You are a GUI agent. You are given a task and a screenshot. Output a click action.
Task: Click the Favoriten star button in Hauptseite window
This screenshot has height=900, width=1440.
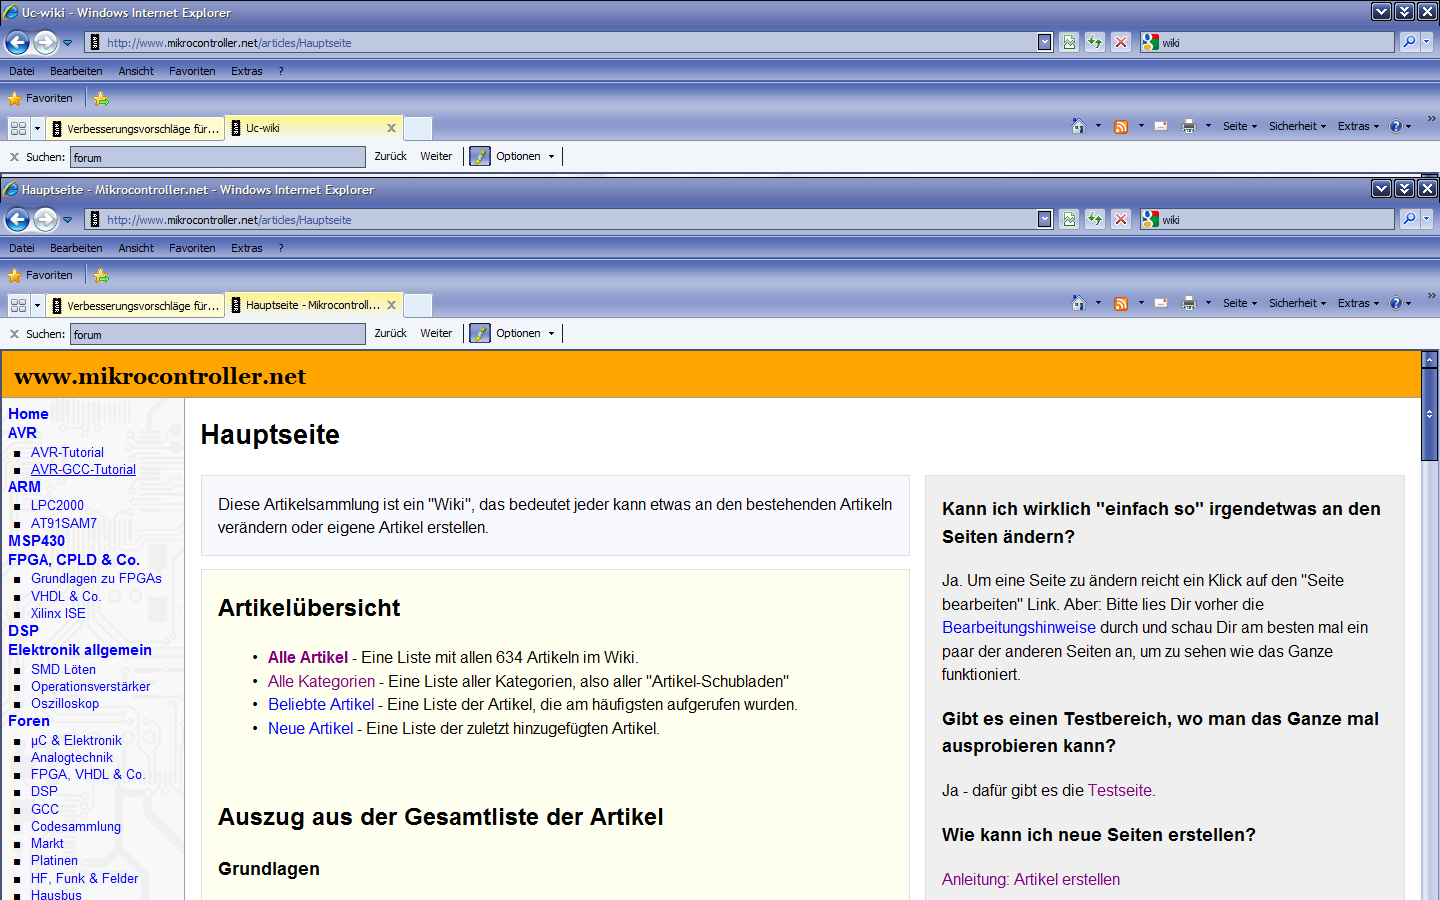[x=41, y=275]
